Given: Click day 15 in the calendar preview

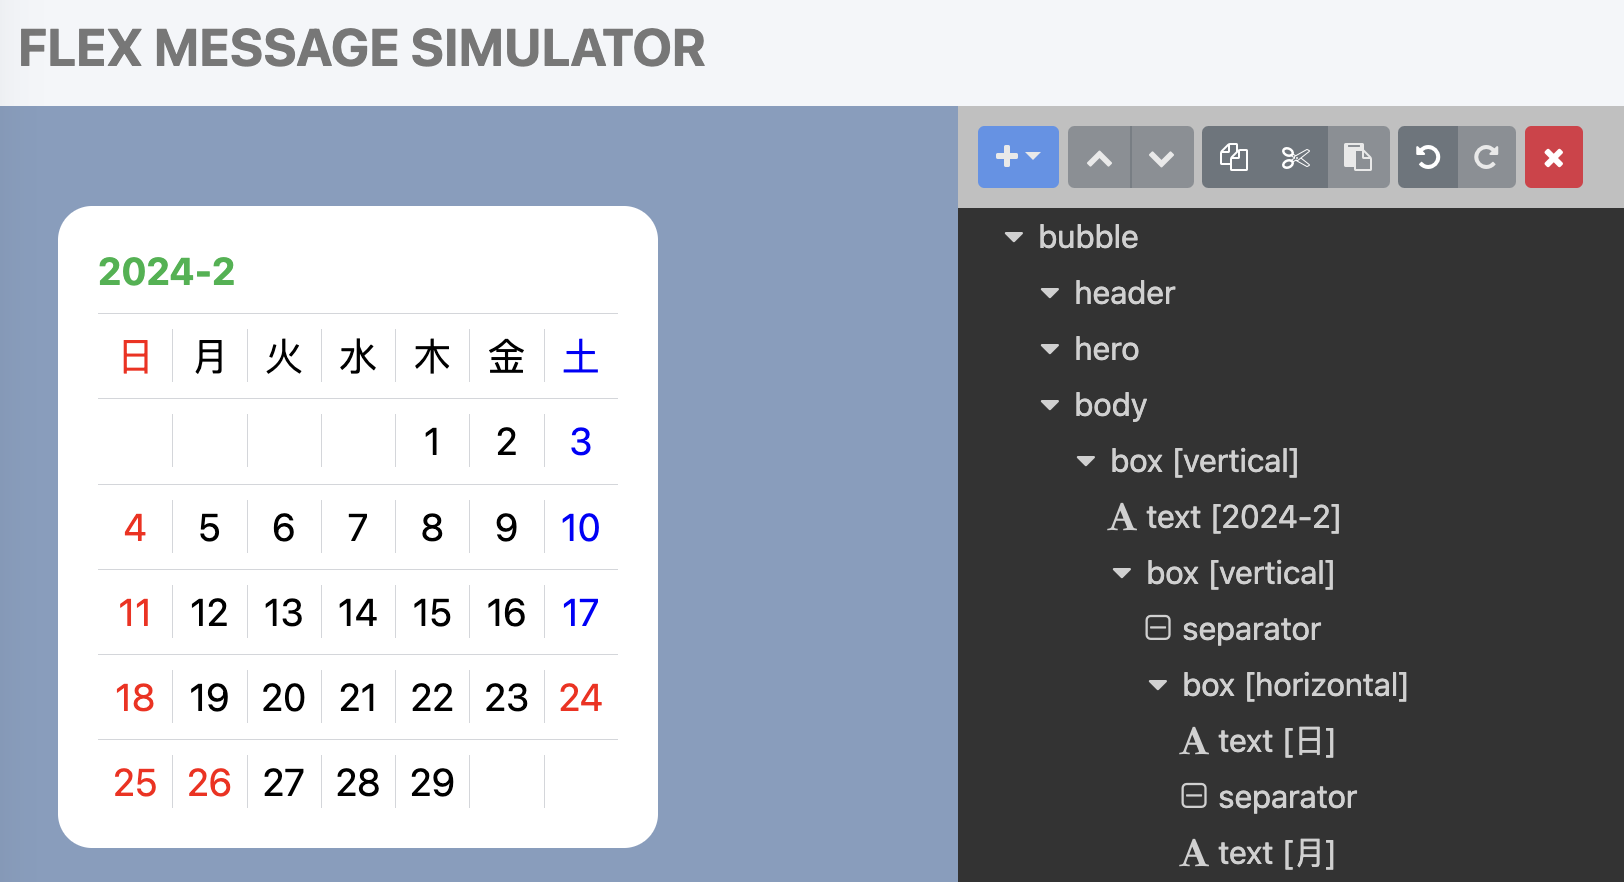Looking at the screenshot, I should 432,612.
